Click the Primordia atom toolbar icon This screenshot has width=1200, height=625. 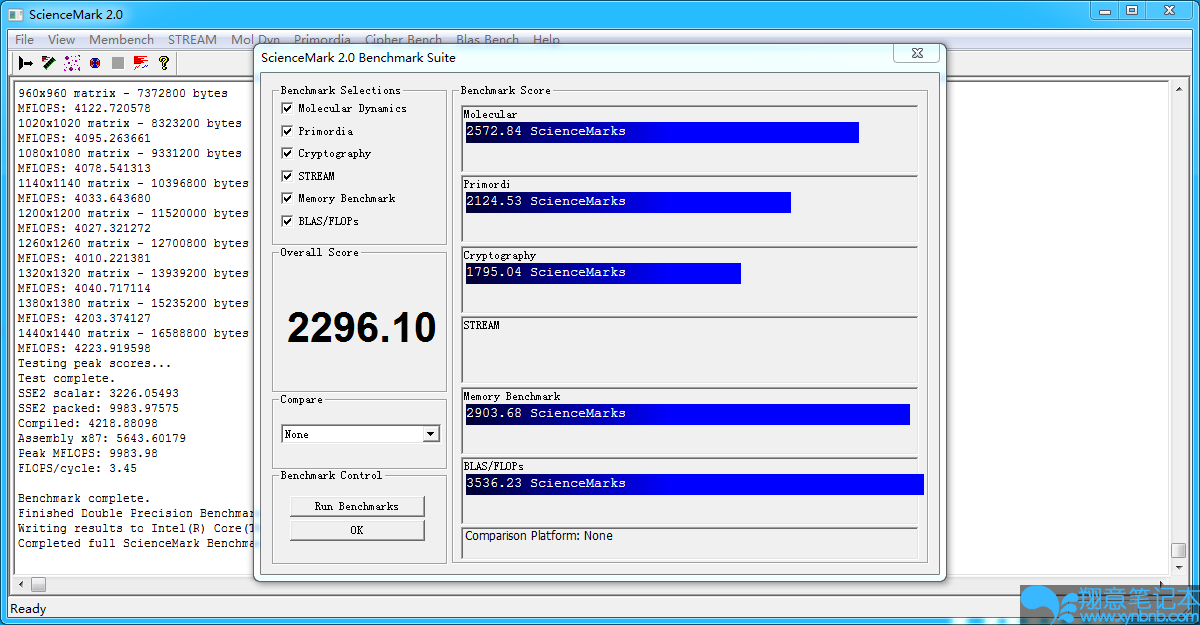[95, 63]
